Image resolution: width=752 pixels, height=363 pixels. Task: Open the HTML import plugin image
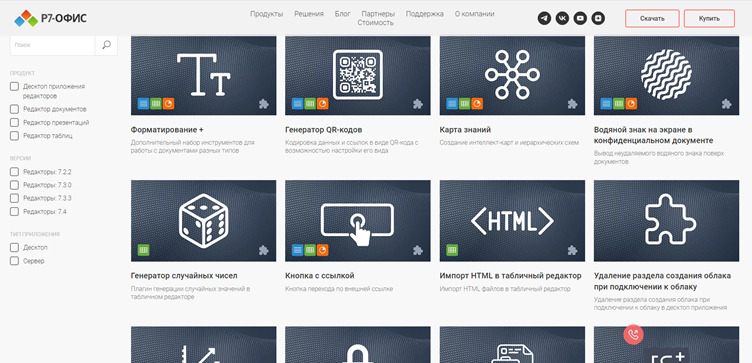click(x=512, y=221)
